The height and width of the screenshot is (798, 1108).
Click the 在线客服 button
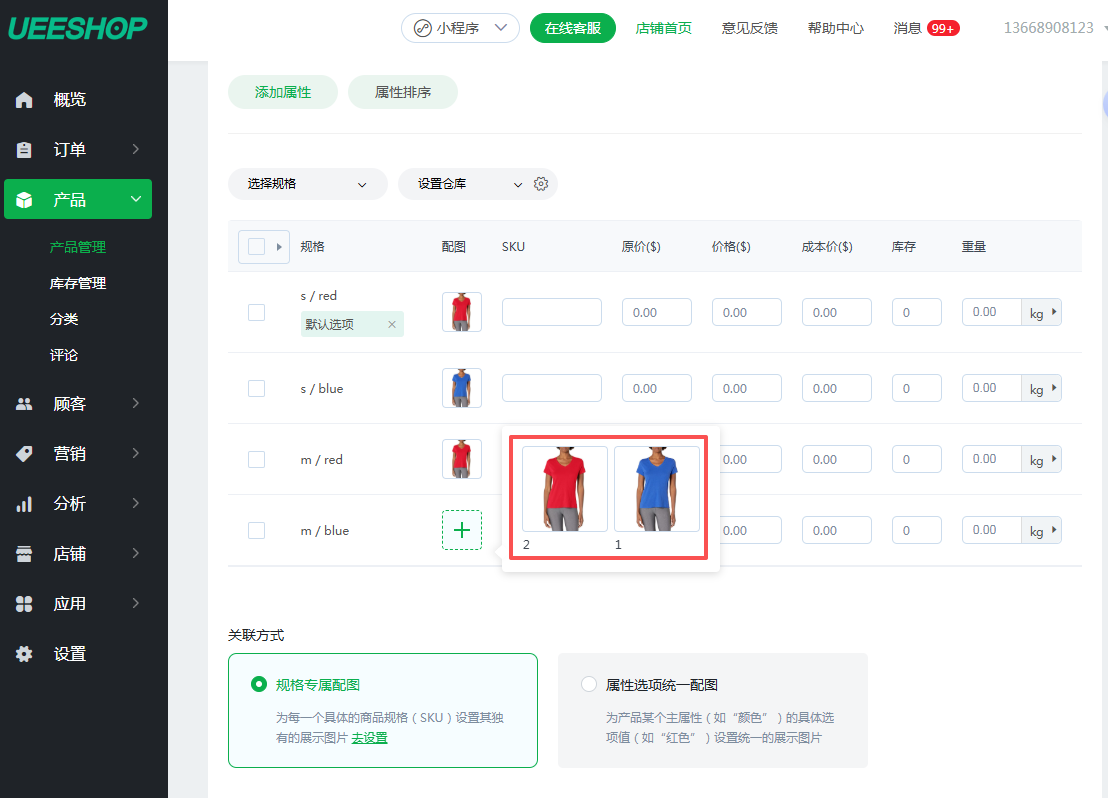572,28
